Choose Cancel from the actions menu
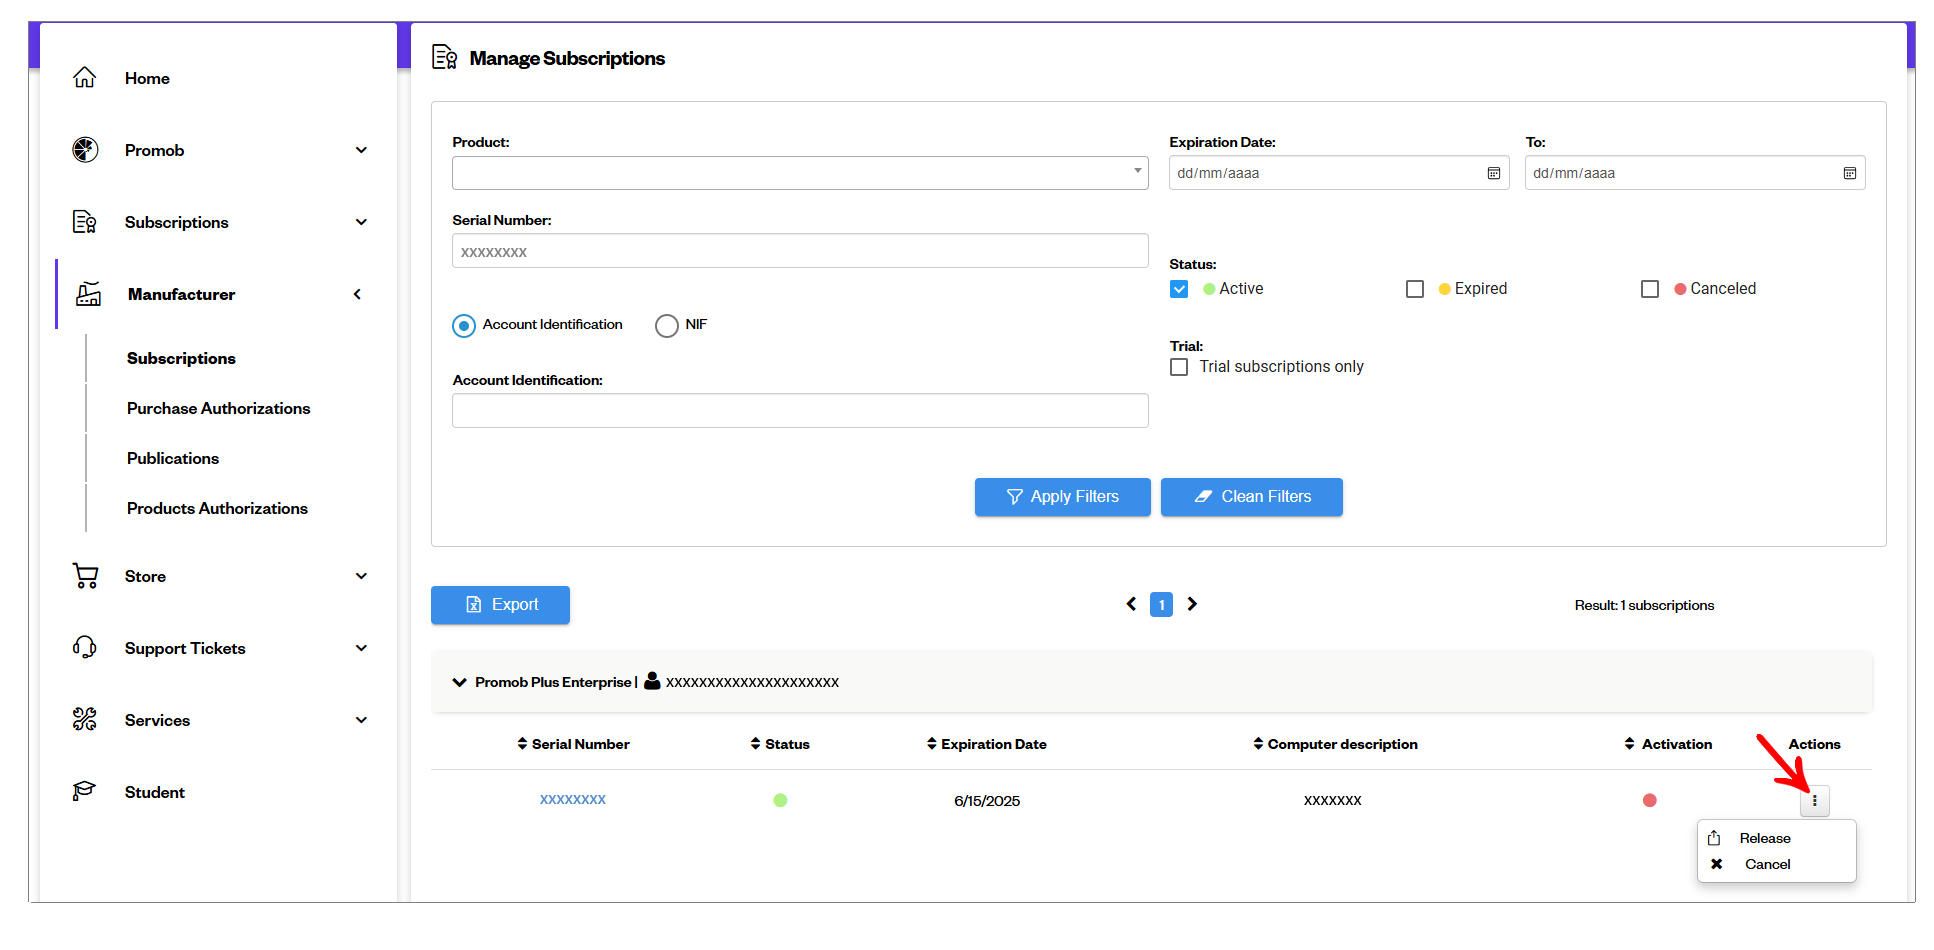Viewport: 1934px width, 950px height. pyautogui.click(x=1766, y=864)
